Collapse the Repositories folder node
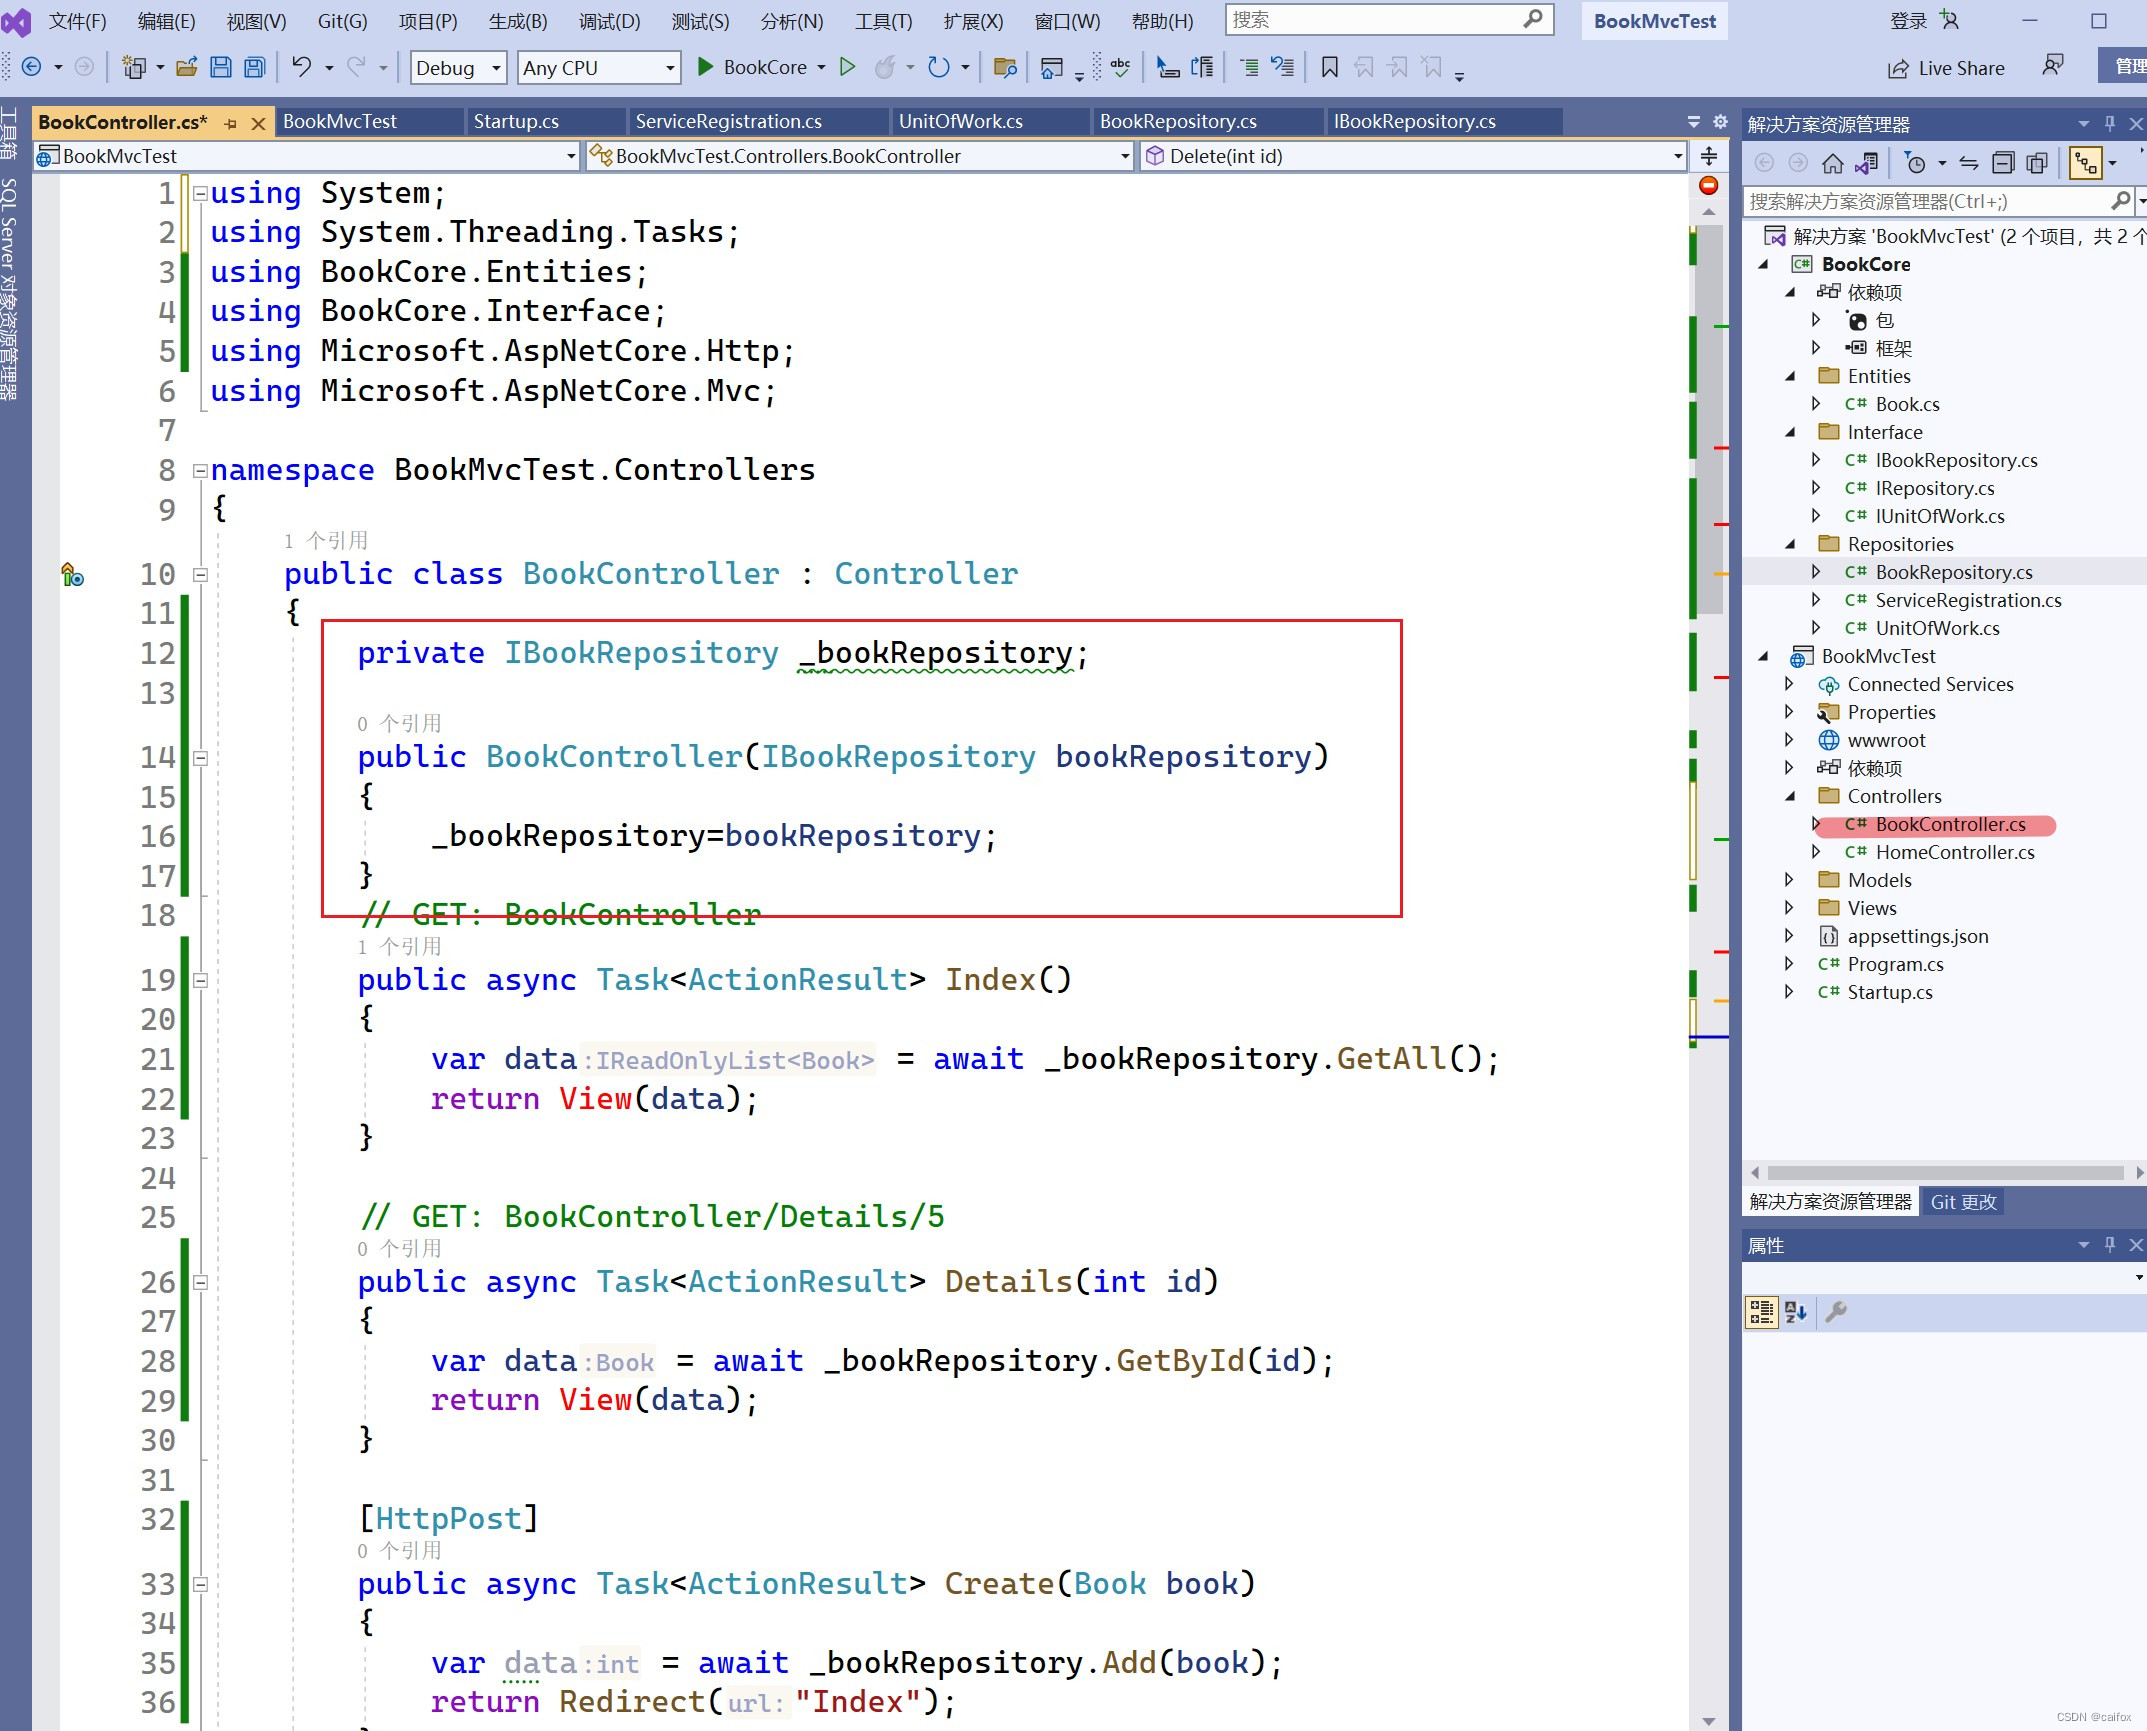The height and width of the screenshot is (1731, 2147). point(1791,544)
